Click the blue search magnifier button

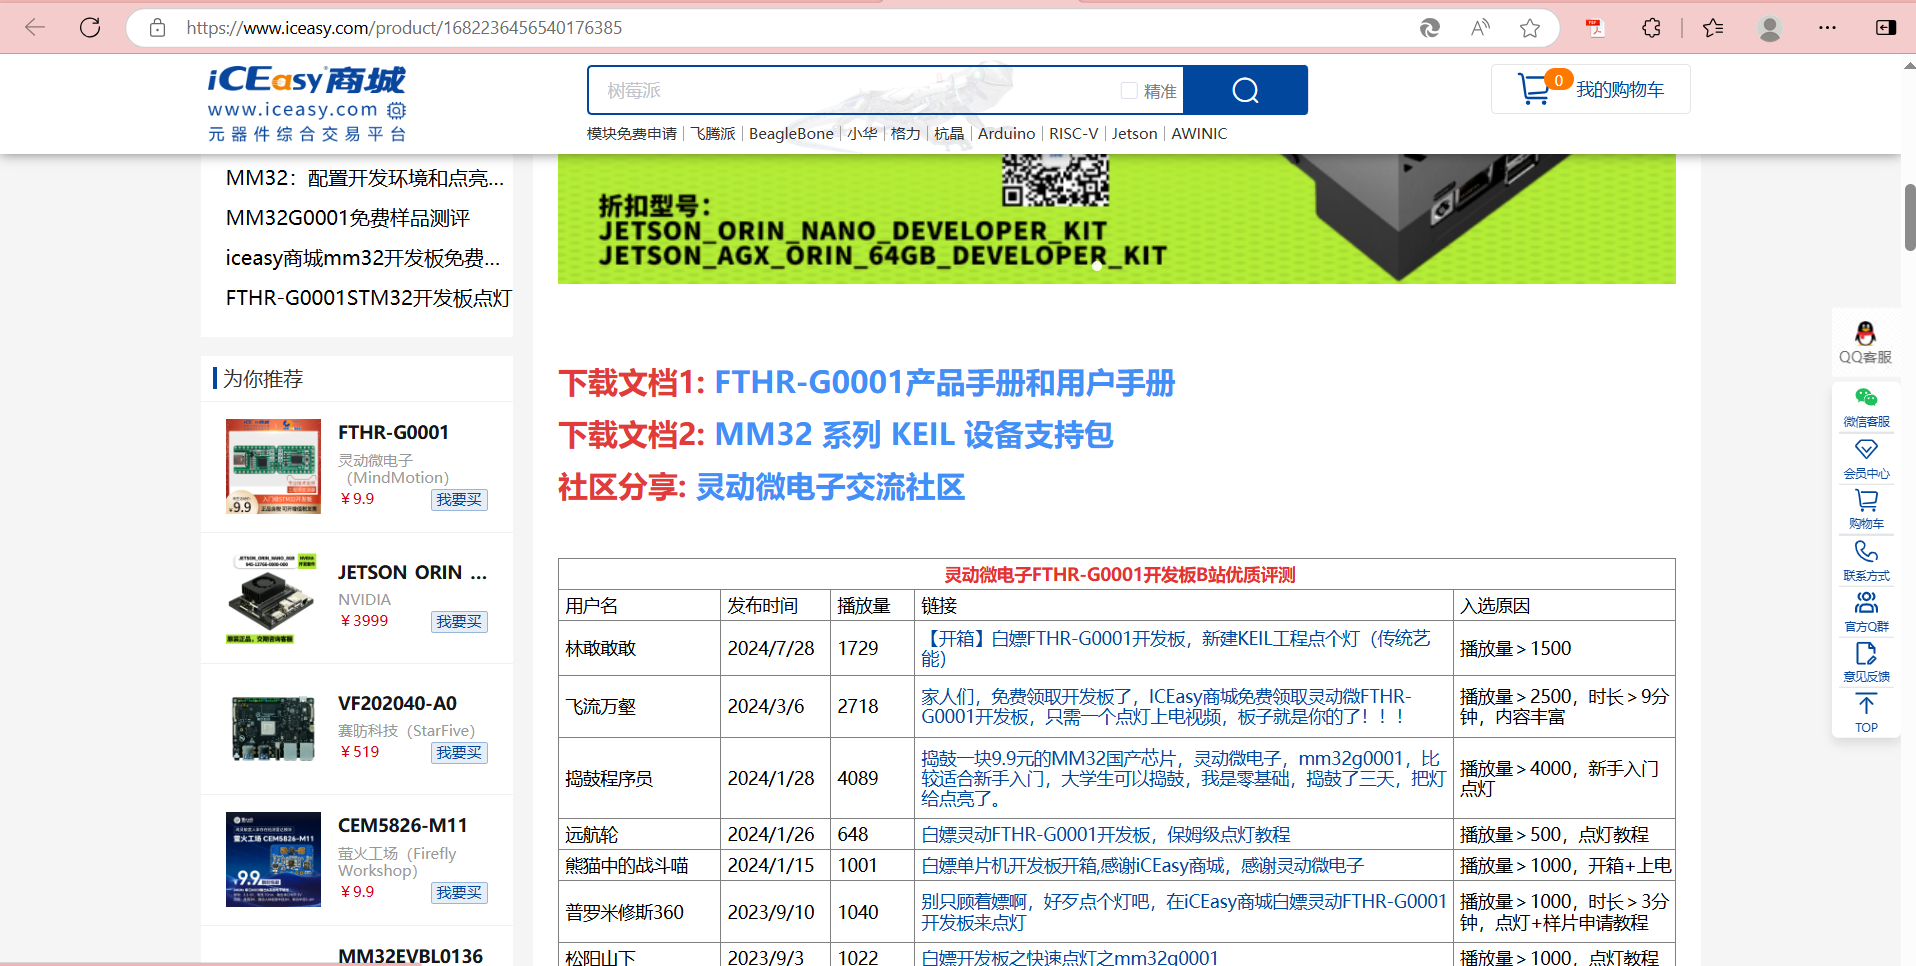(x=1245, y=91)
